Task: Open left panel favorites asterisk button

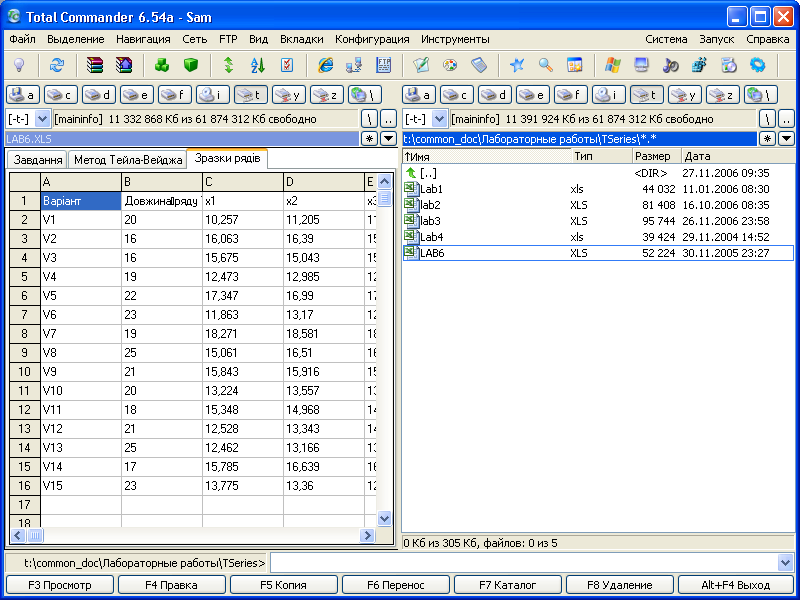Action: [369, 138]
